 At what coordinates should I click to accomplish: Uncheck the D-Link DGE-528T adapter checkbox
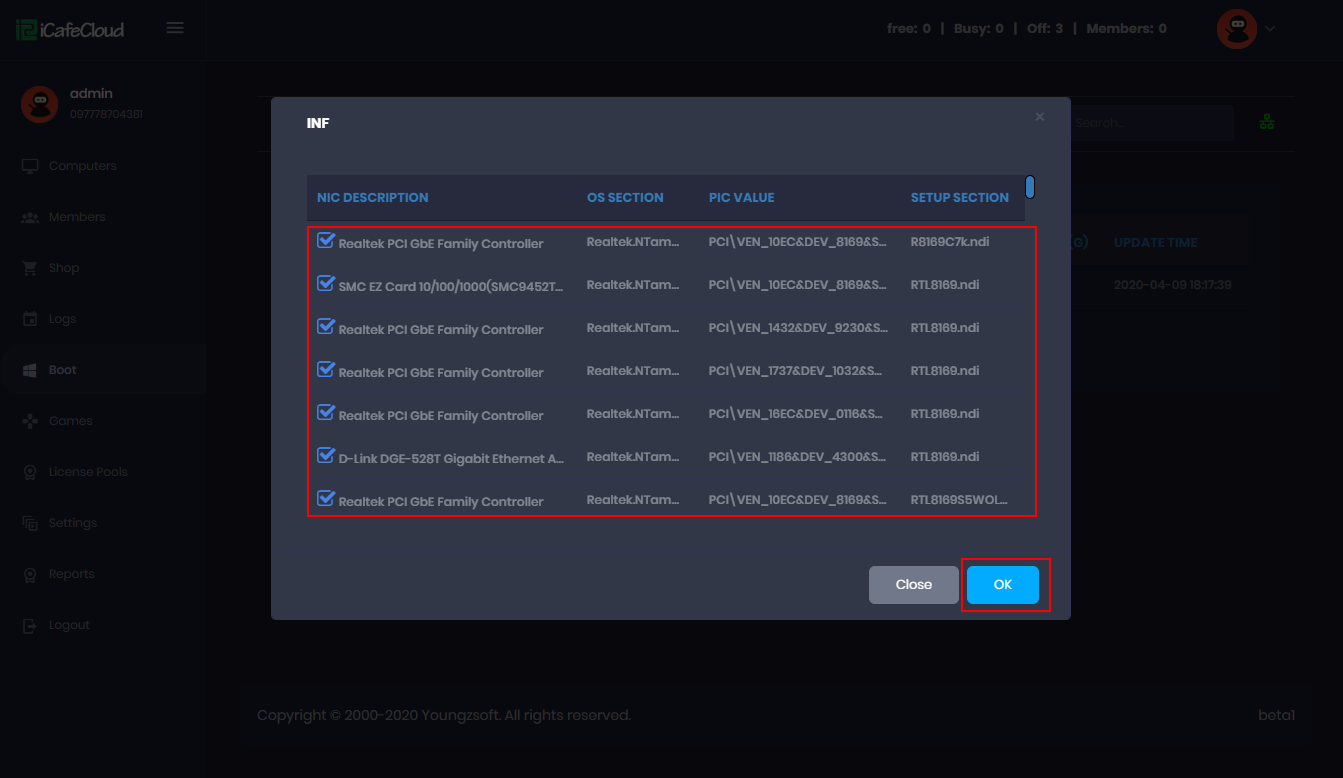coord(326,456)
